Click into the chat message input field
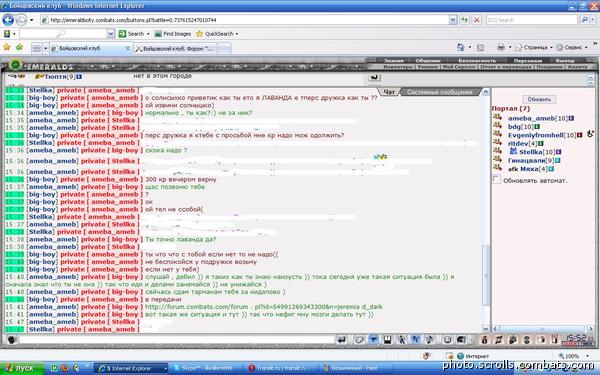Image resolution: width=600 pixels, height=375 pixels. [177, 339]
